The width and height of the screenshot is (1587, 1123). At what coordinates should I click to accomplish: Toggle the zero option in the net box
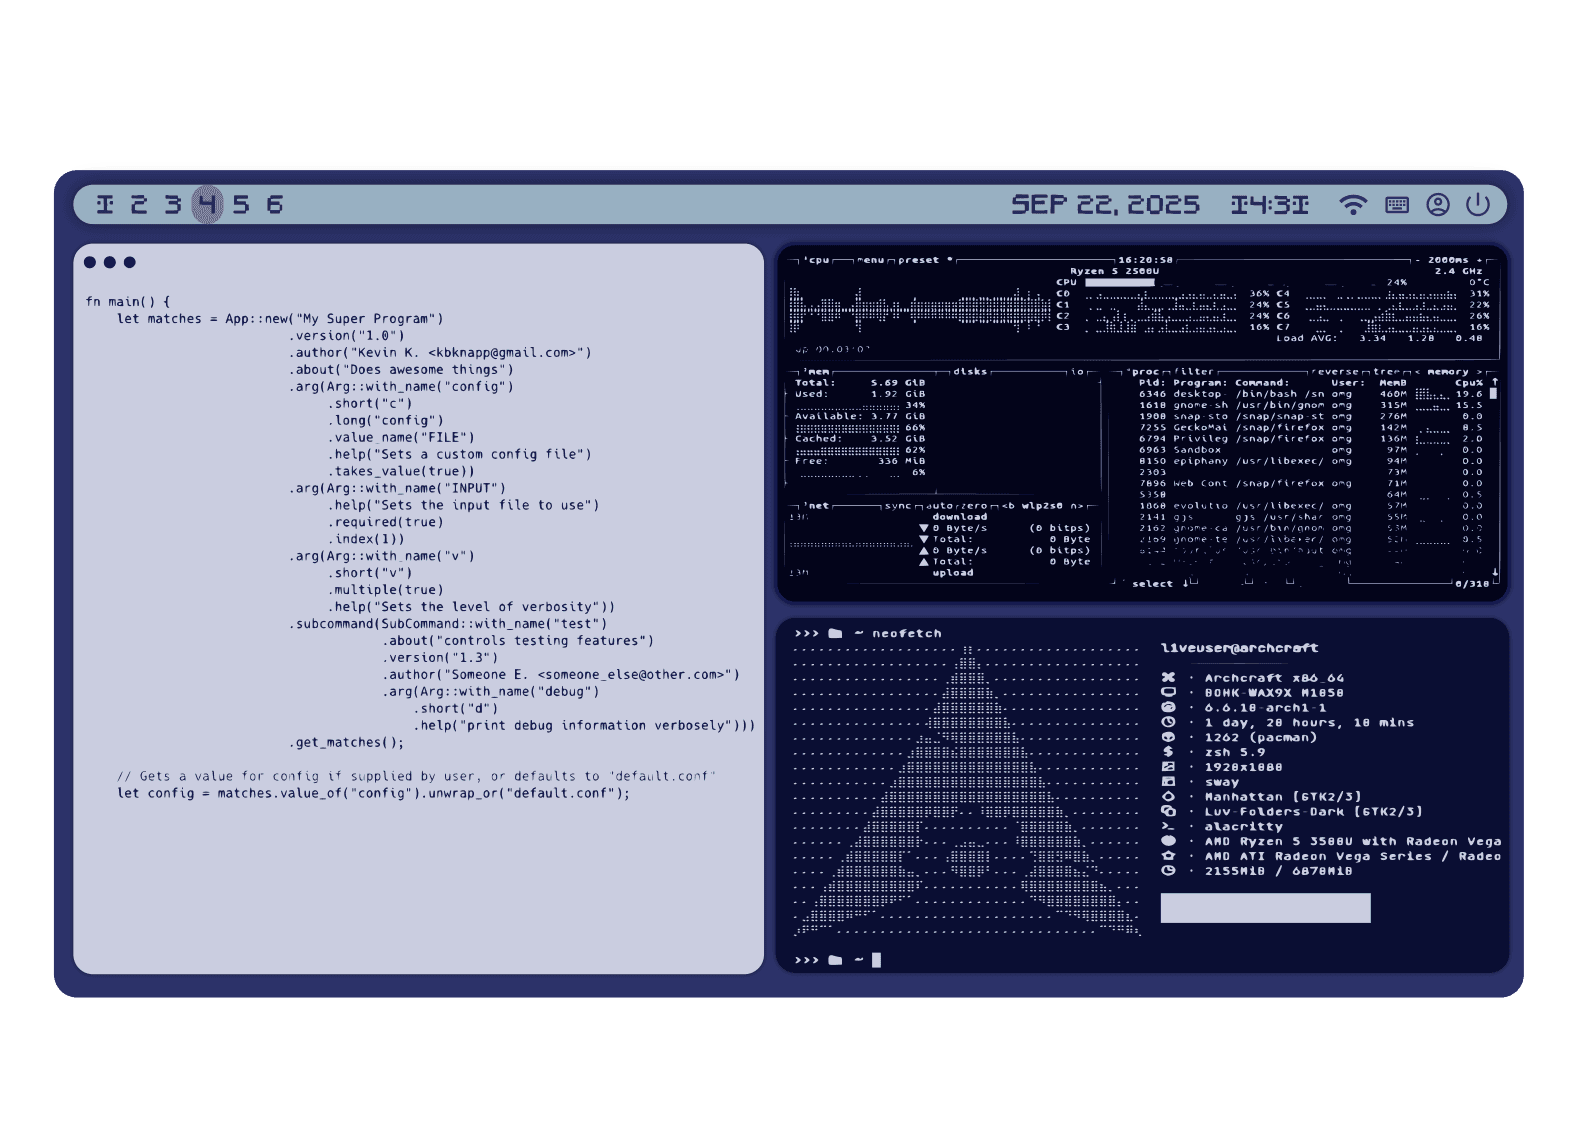point(973,506)
